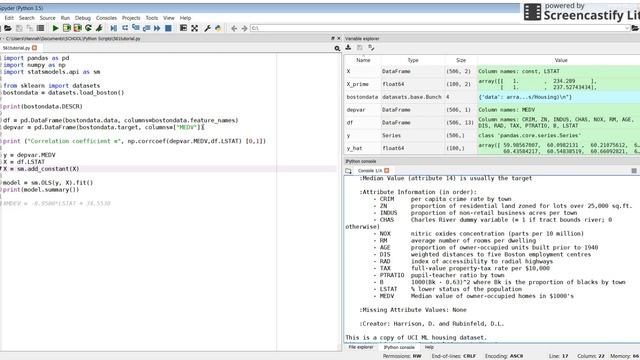
Task: Re-run the last script icon
Action: pyautogui.click(x=88, y=28)
